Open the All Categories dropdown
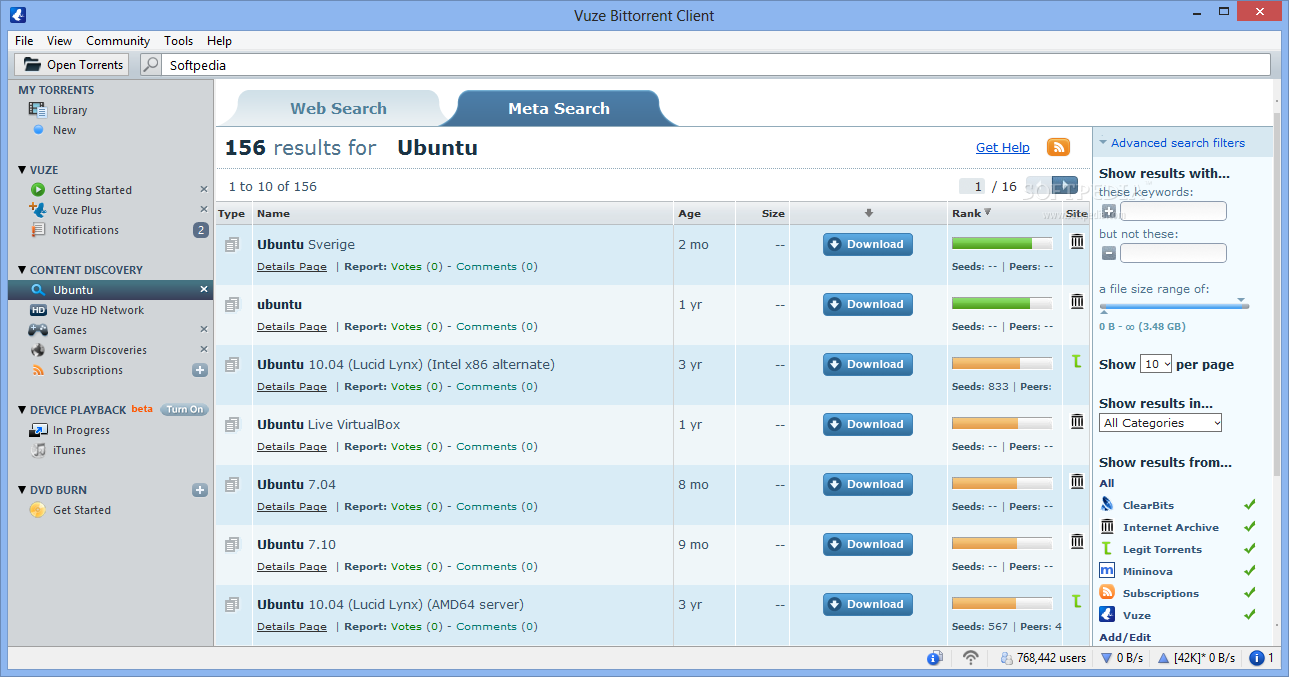This screenshot has height=677, width=1289. 1159,422
